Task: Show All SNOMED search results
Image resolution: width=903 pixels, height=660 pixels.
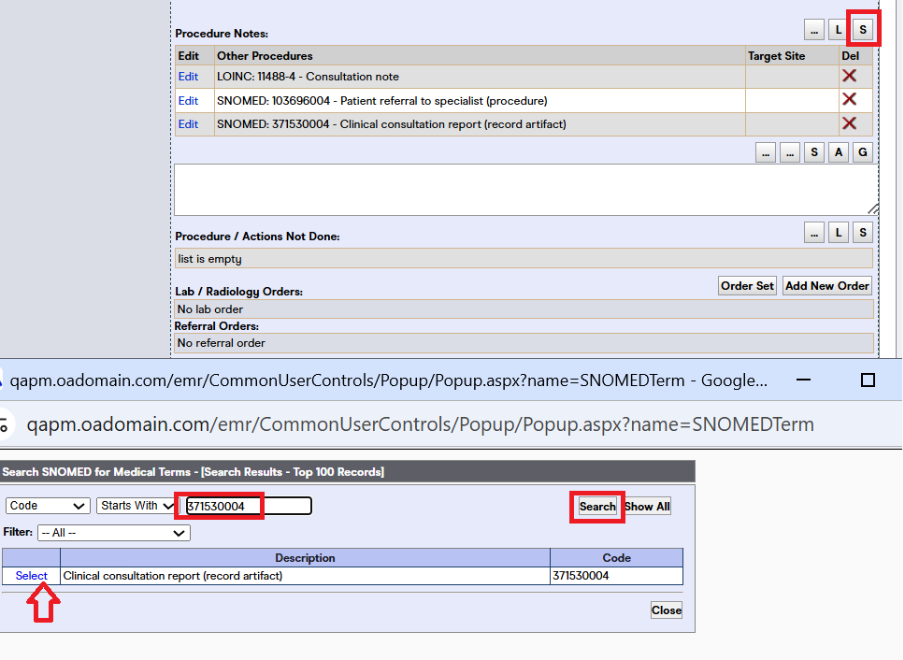Action: 646,506
